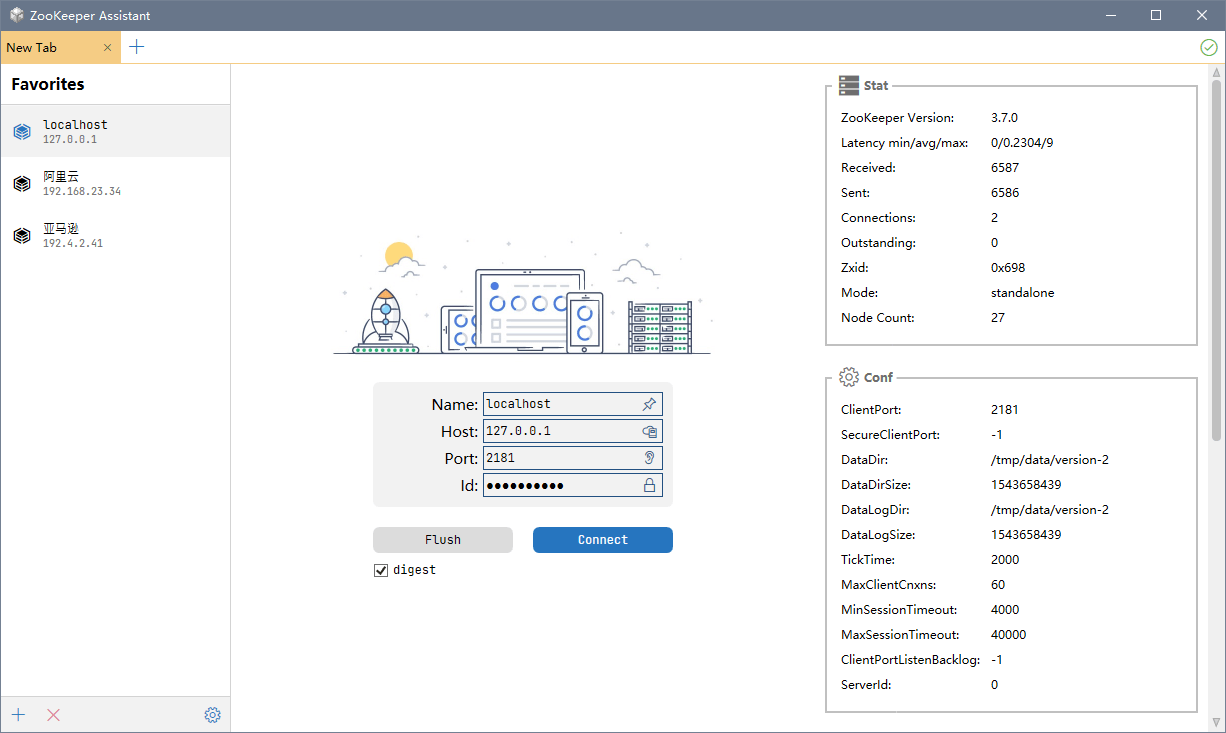
Task: Click the Id password field
Action: [560, 485]
